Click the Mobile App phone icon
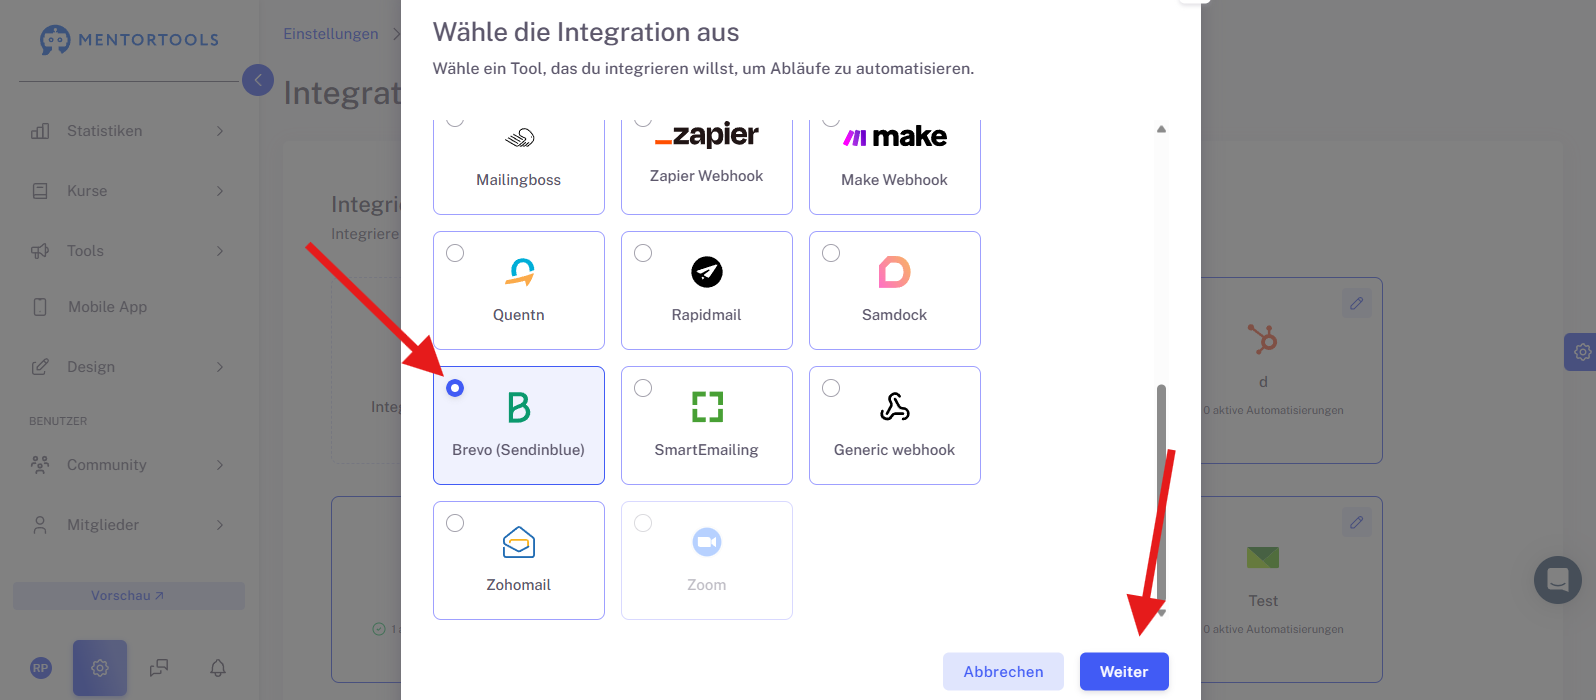 (40, 307)
